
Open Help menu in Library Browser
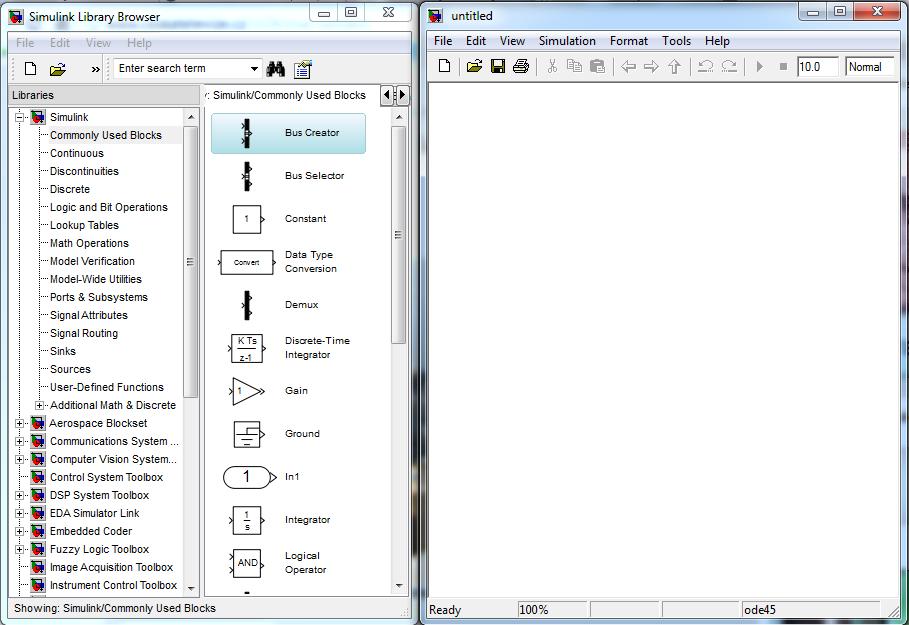pyautogui.click(x=139, y=43)
